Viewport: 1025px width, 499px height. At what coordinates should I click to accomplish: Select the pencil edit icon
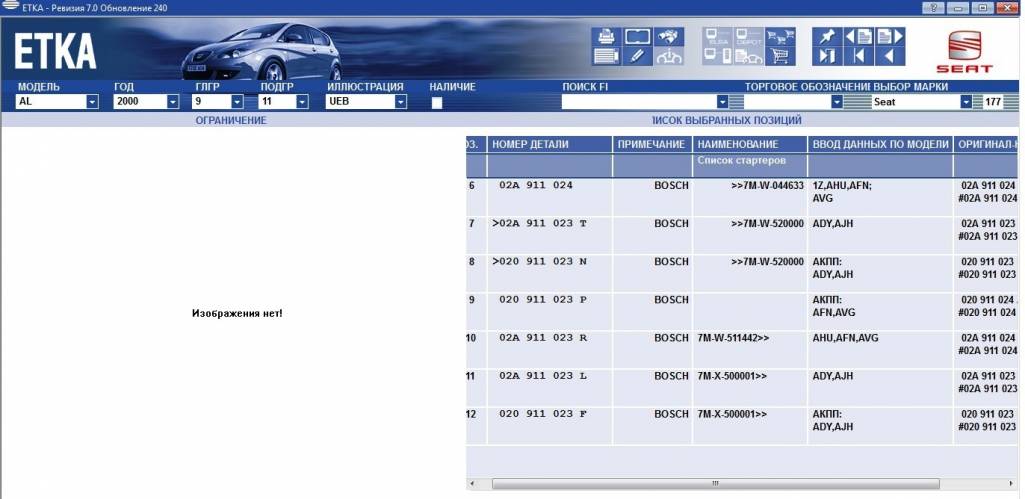637,57
